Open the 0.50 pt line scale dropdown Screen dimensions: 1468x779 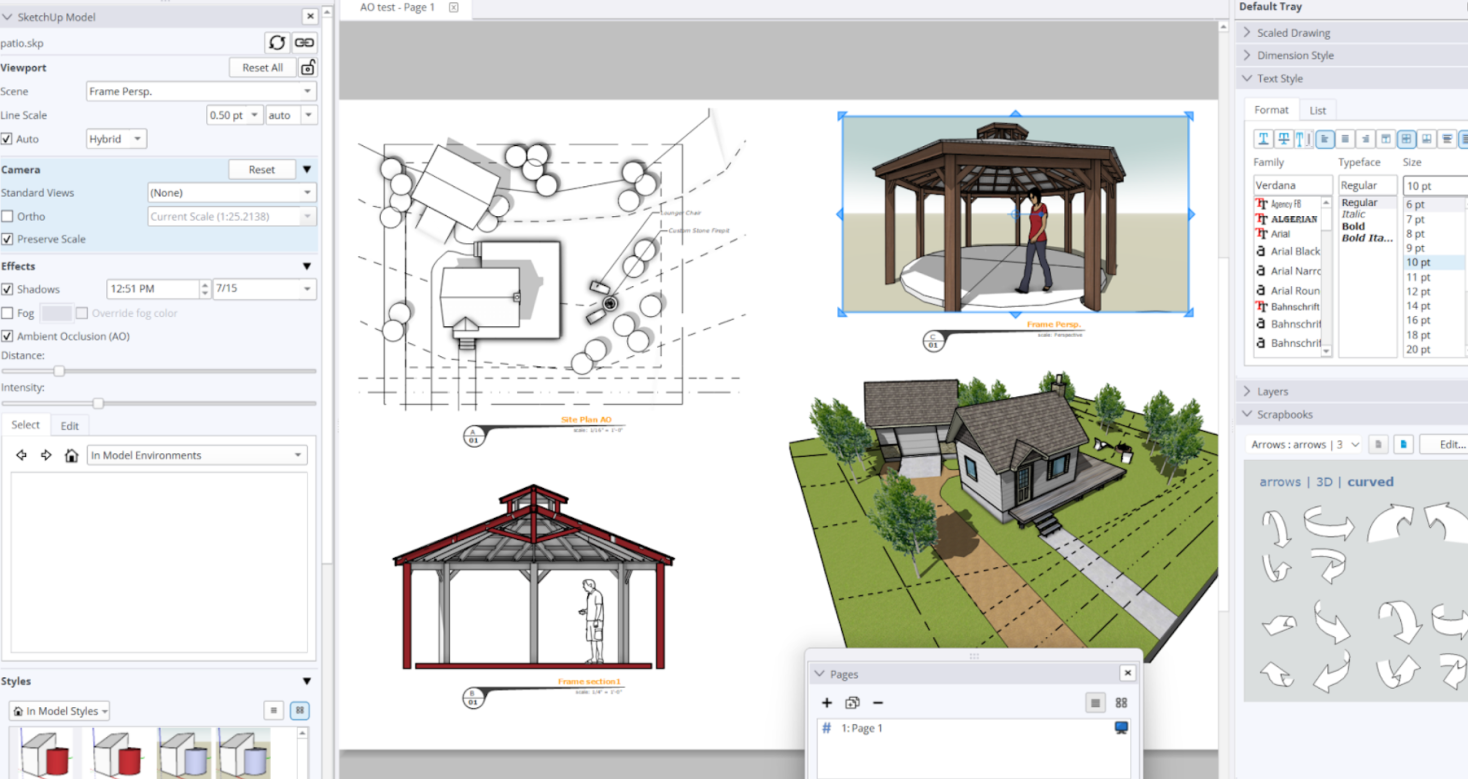pos(235,115)
